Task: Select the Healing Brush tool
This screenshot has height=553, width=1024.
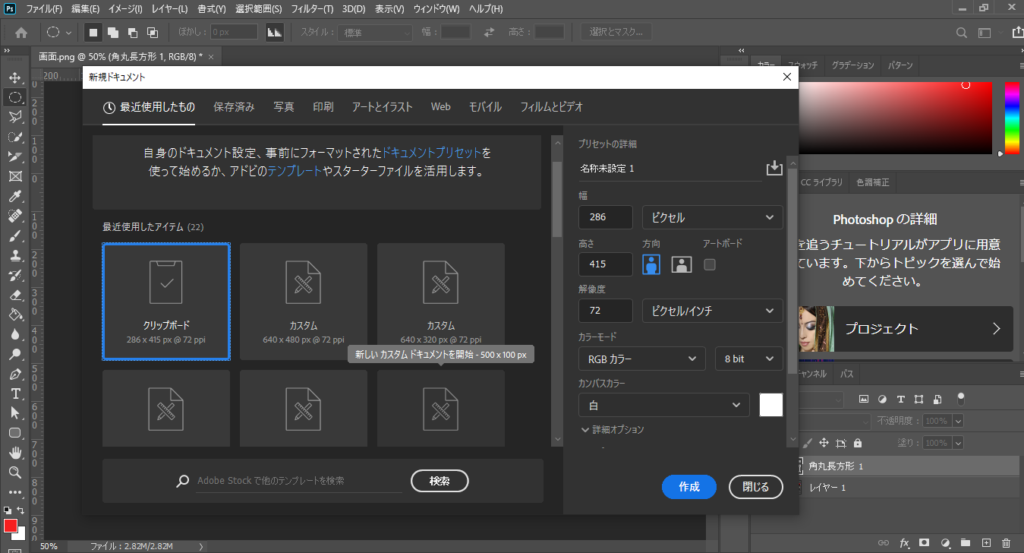Action: [x=15, y=216]
